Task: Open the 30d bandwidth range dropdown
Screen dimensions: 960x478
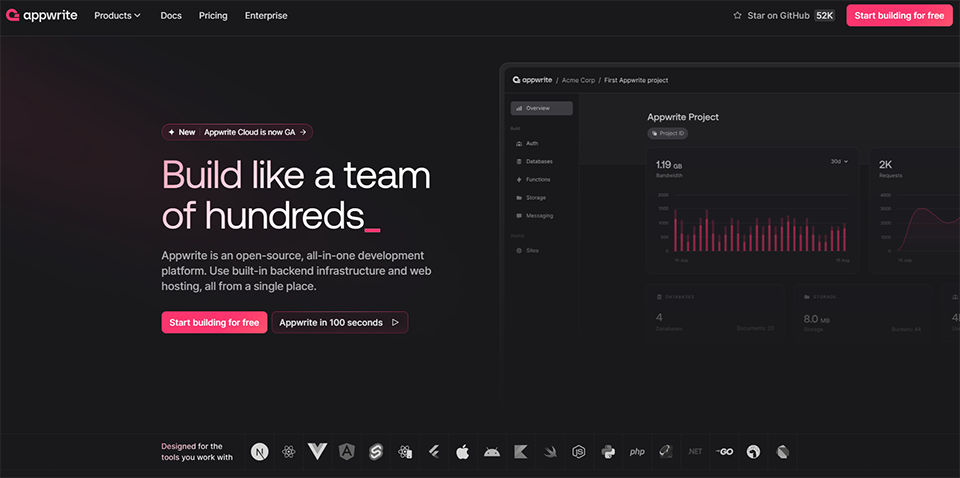Action: tap(839, 162)
